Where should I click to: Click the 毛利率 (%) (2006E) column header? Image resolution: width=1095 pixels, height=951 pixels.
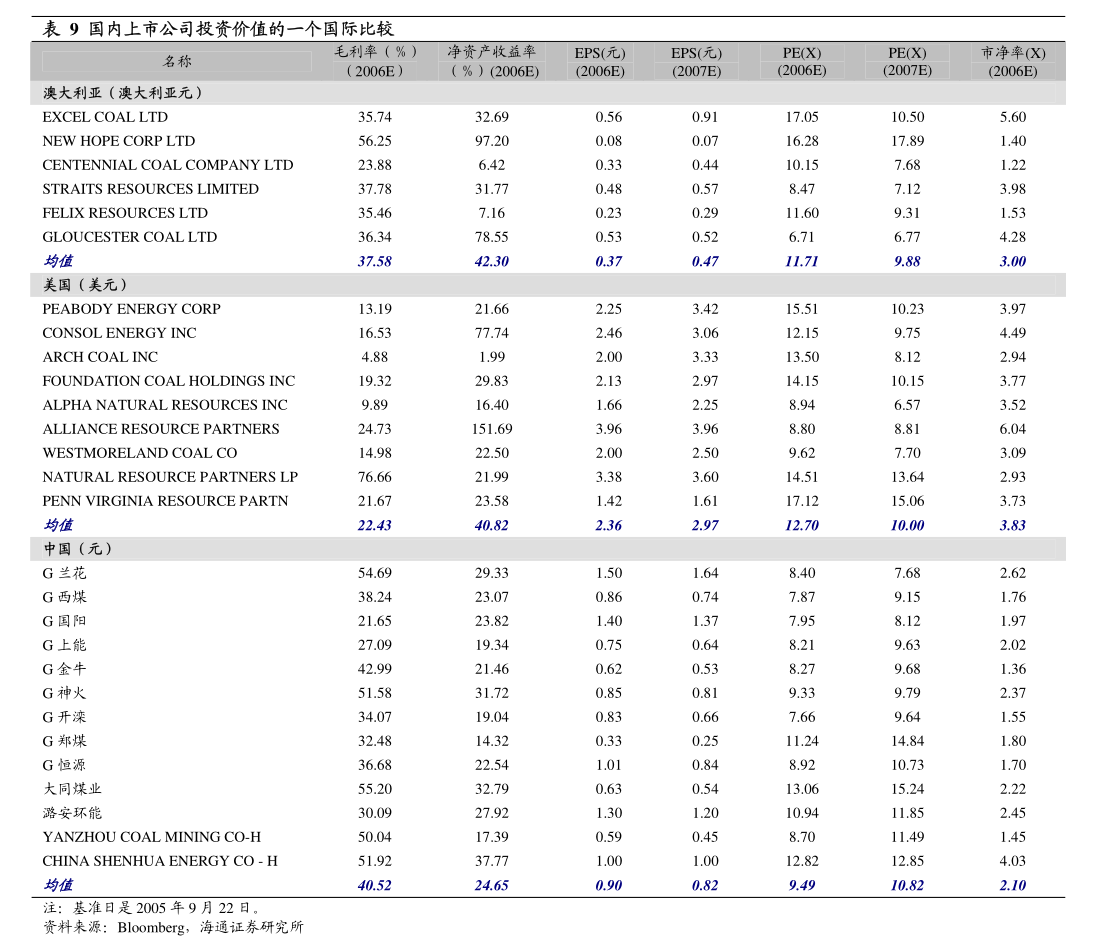[x=375, y=61]
